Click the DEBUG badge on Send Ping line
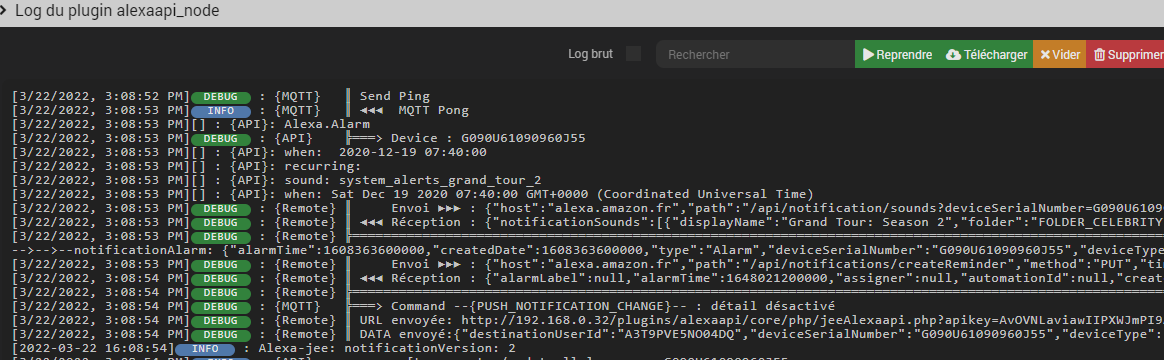Viewport: 1164px width, 360px height. click(221, 96)
